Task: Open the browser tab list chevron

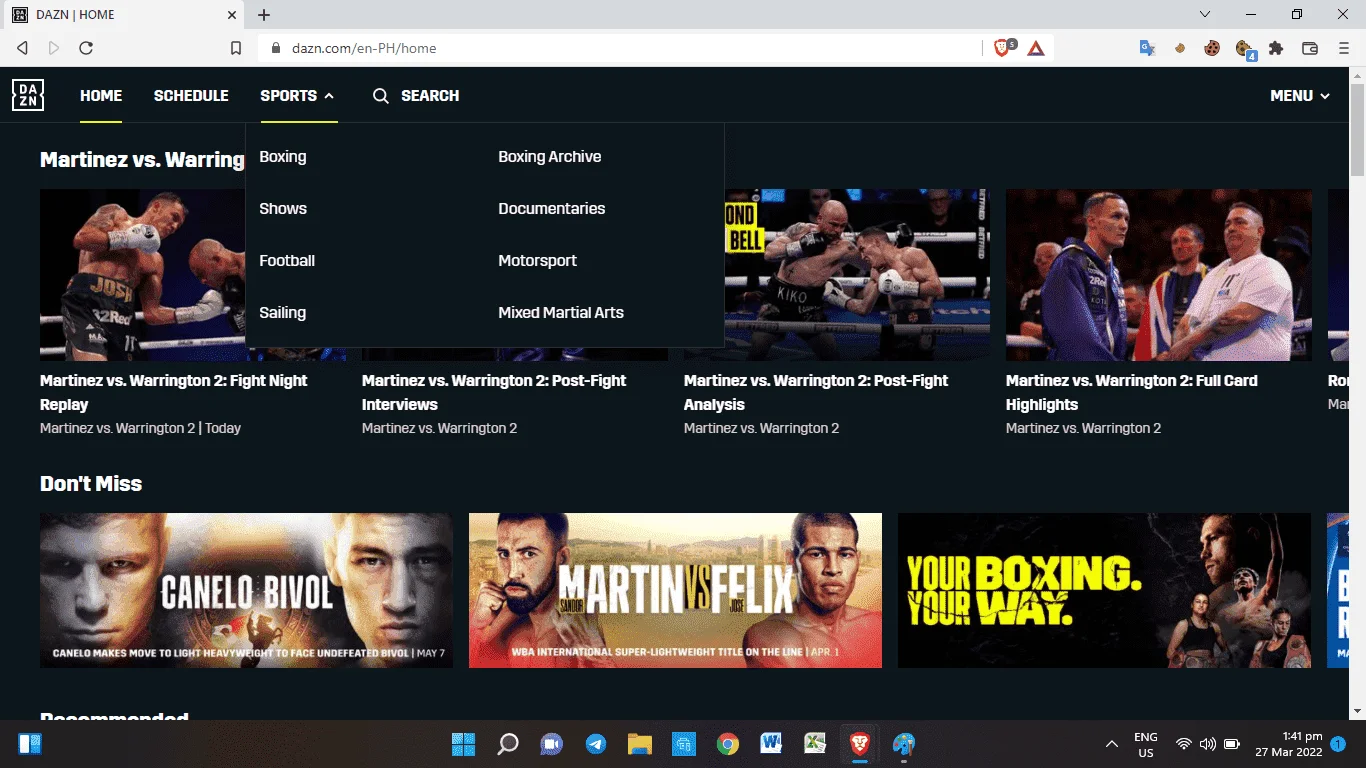Action: (1205, 15)
